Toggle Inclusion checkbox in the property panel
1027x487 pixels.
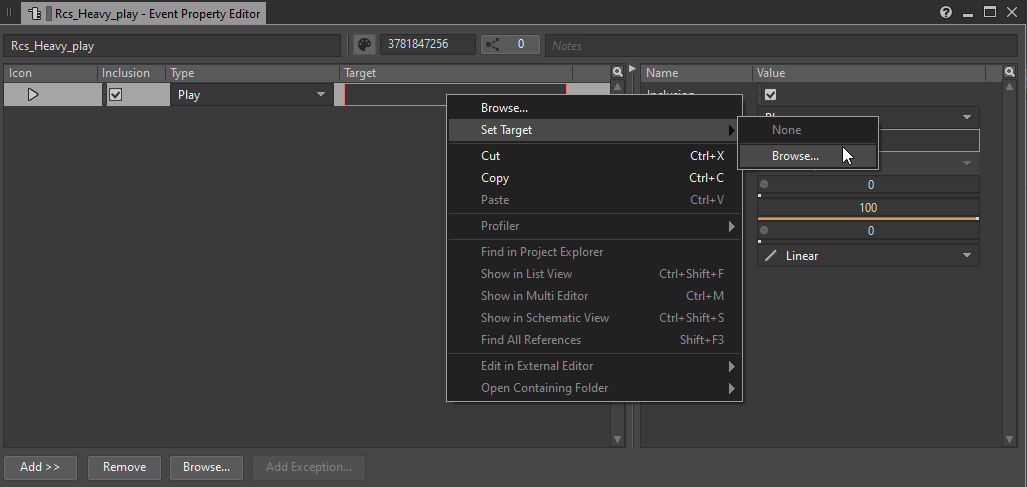pos(770,95)
